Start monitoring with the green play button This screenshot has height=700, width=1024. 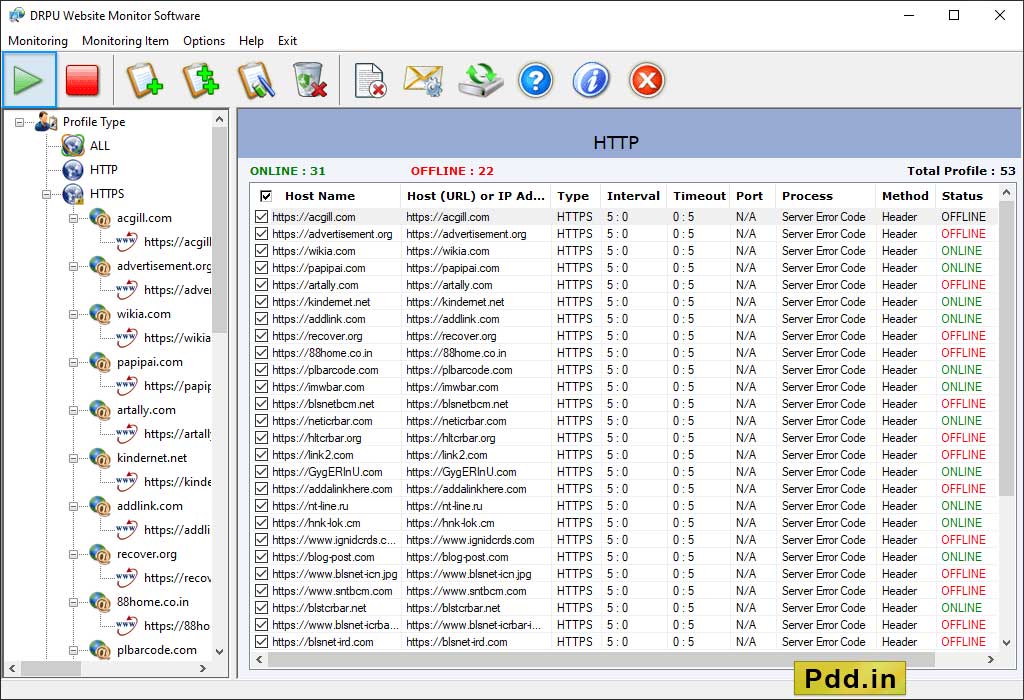pyautogui.click(x=29, y=81)
